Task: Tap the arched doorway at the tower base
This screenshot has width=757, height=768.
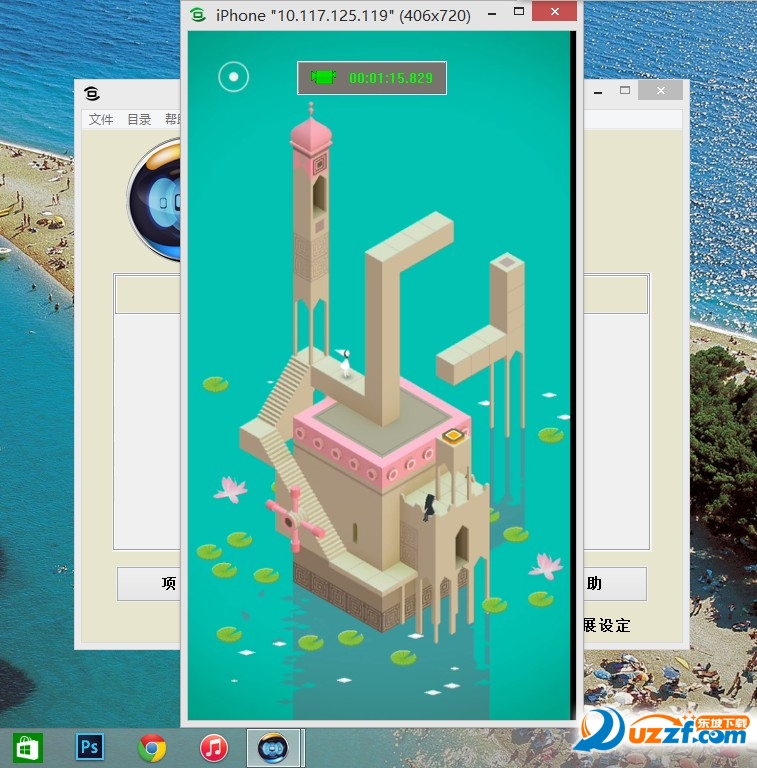Action: (462, 544)
